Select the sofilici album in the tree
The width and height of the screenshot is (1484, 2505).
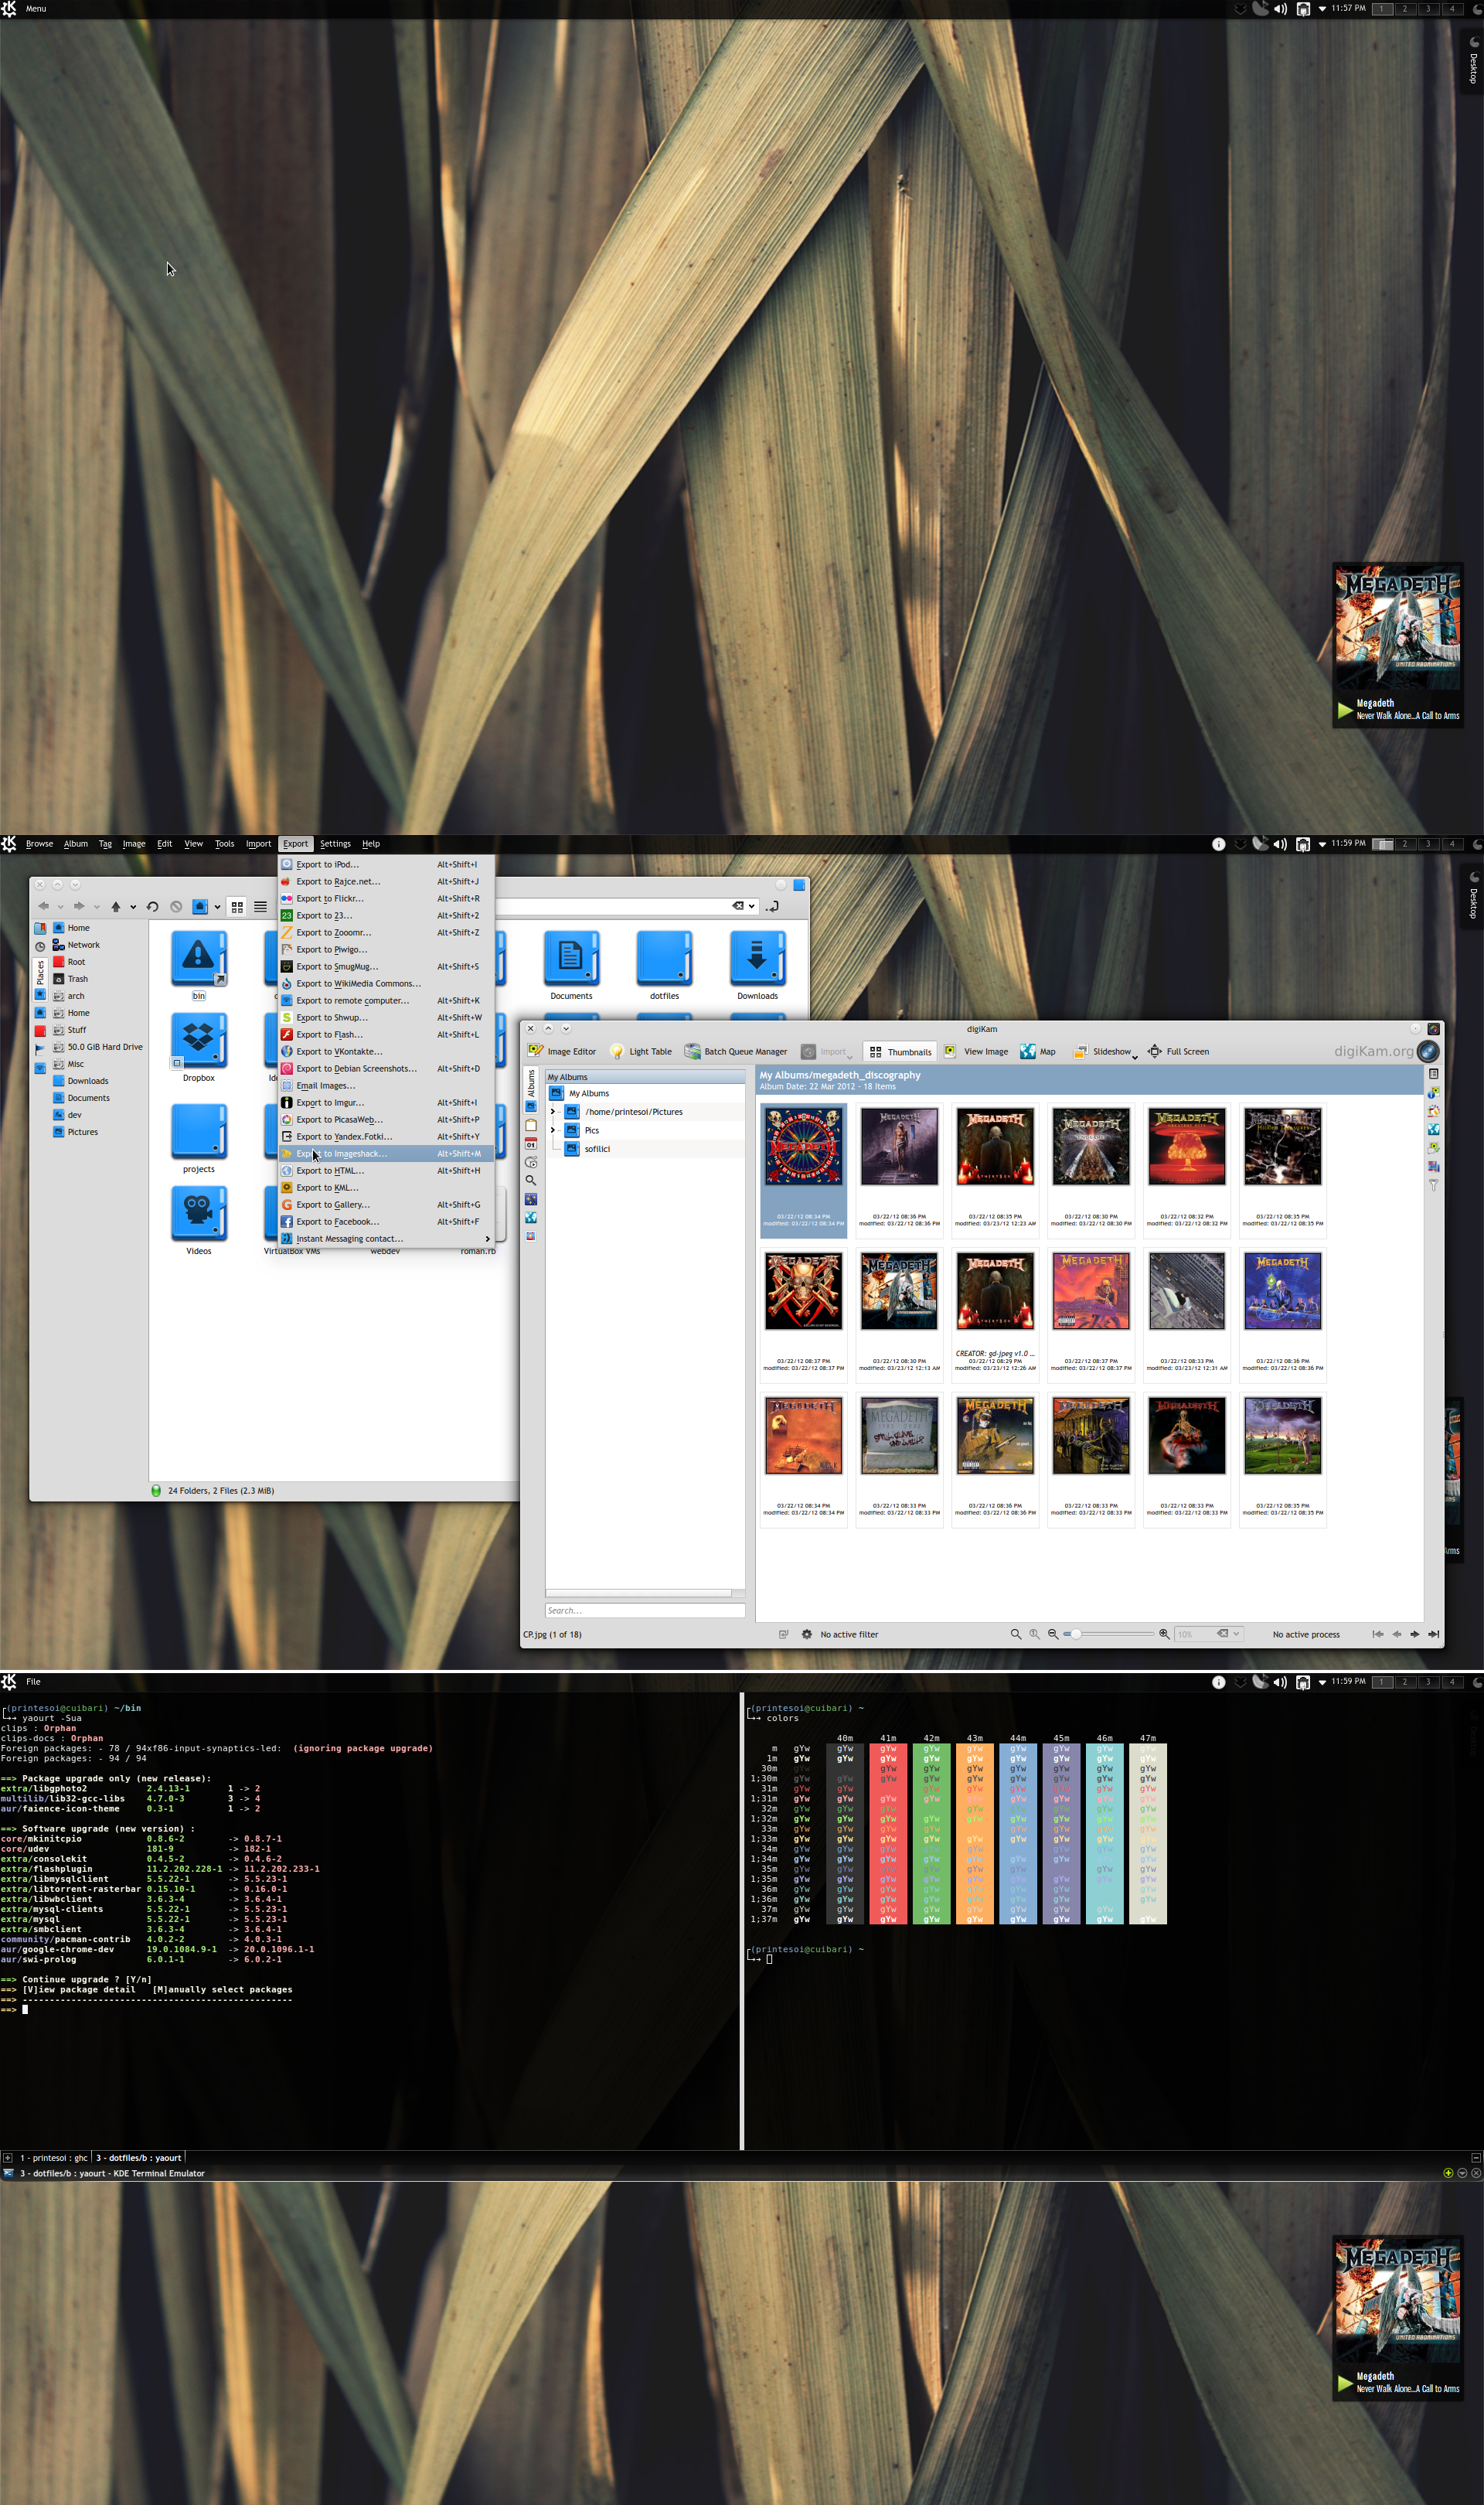597,1149
